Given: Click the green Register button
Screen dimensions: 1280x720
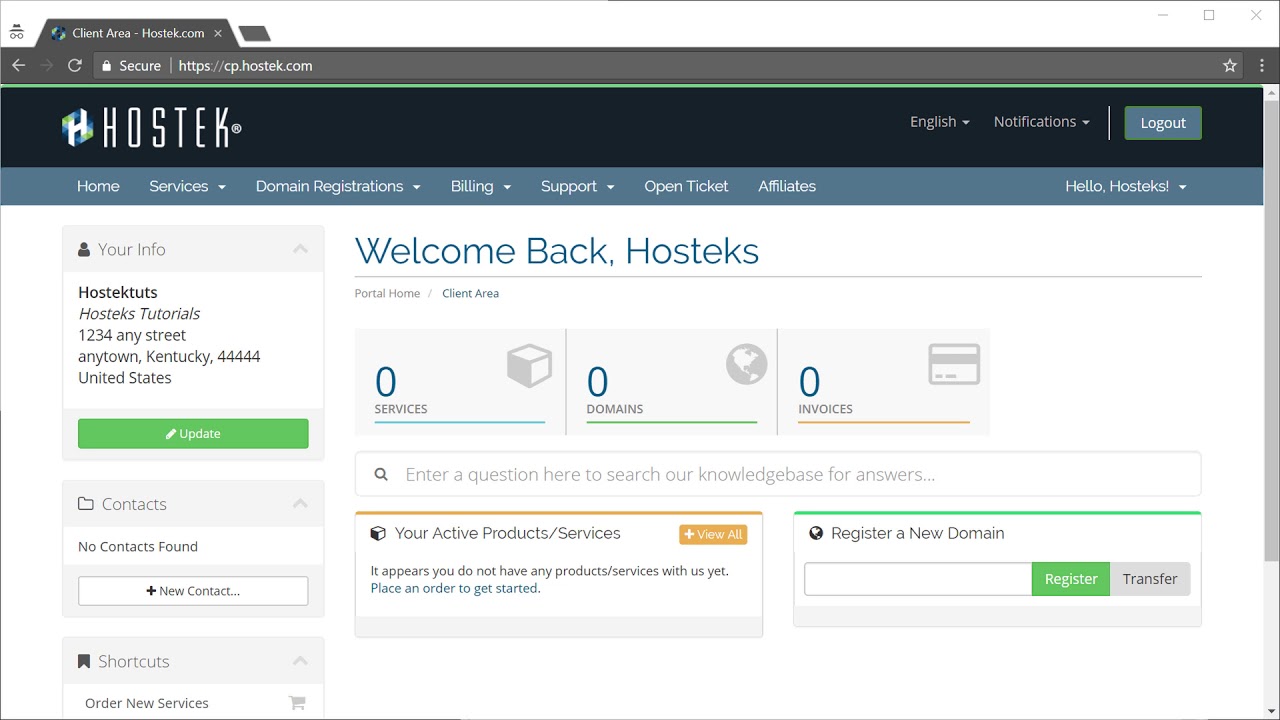Looking at the screenshot, I should [x=1071, y=579].
